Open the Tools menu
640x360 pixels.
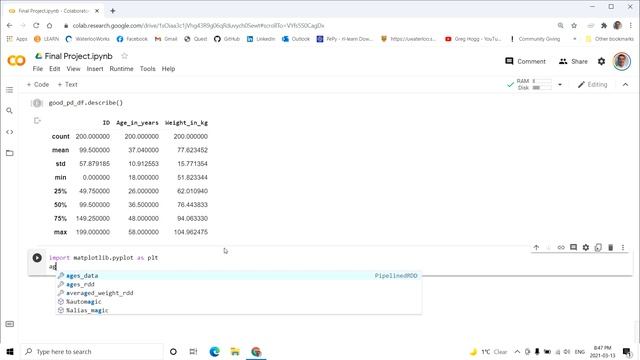pyautogui.click(x=147, y=69)
